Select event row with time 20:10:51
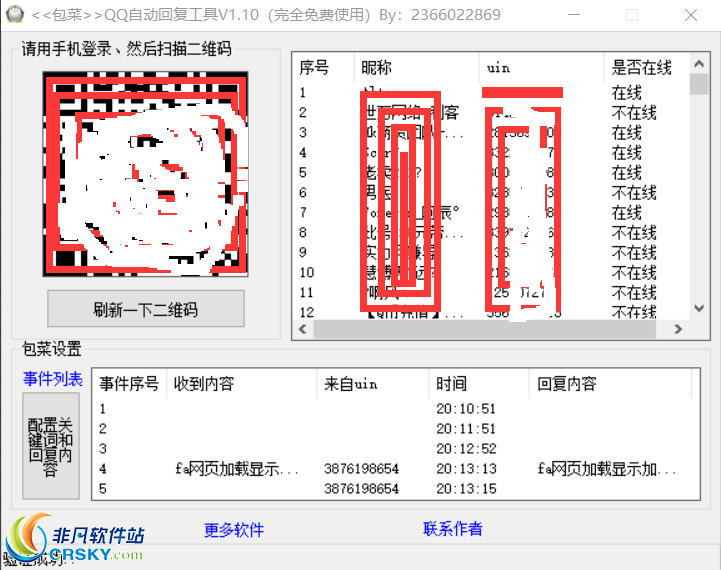Viewport: 721px width, 570px height. (x=396, y=408)
